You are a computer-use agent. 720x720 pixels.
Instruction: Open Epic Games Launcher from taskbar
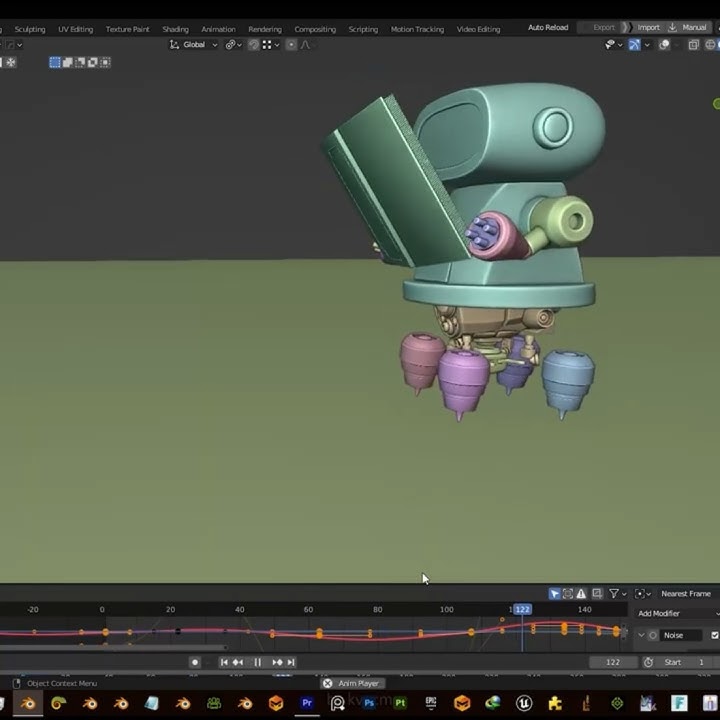tap(431, 703)
